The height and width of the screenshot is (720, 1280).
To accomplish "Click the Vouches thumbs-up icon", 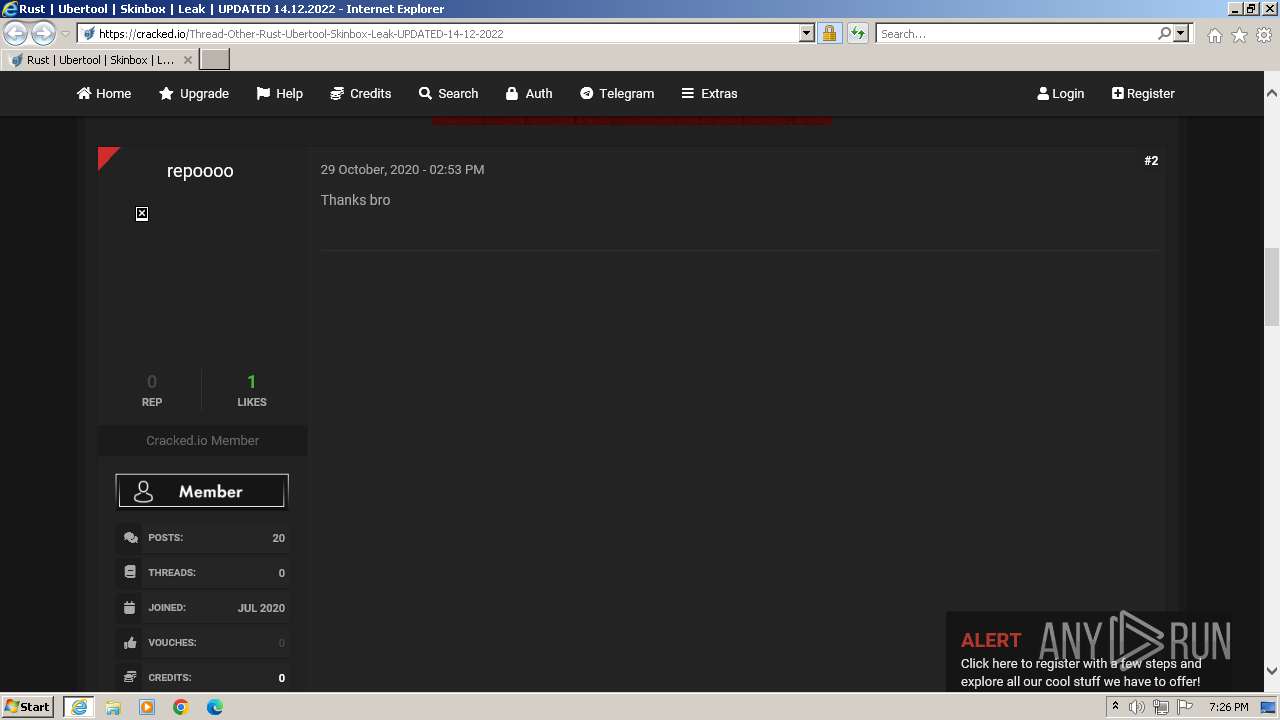I will 130,643.
